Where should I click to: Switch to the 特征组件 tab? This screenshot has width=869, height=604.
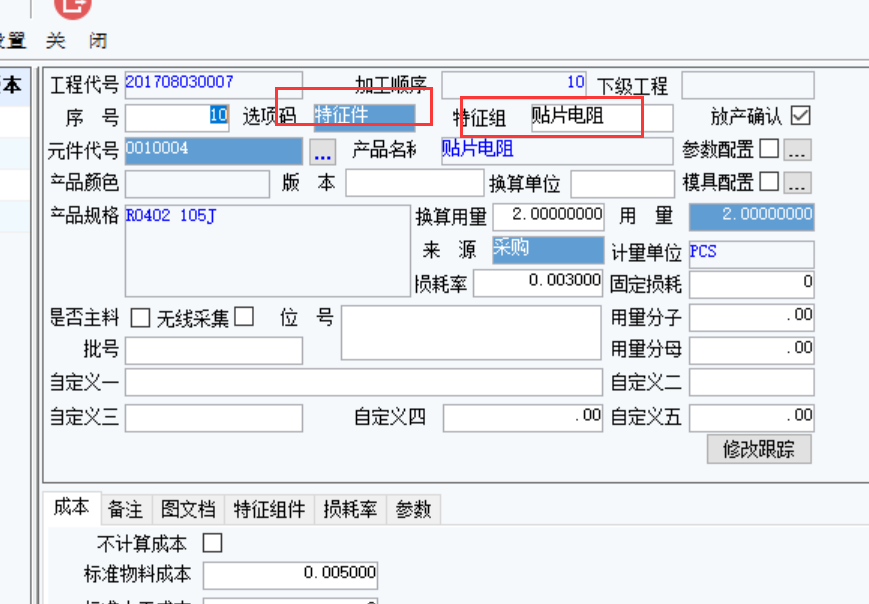click(269, 509)
